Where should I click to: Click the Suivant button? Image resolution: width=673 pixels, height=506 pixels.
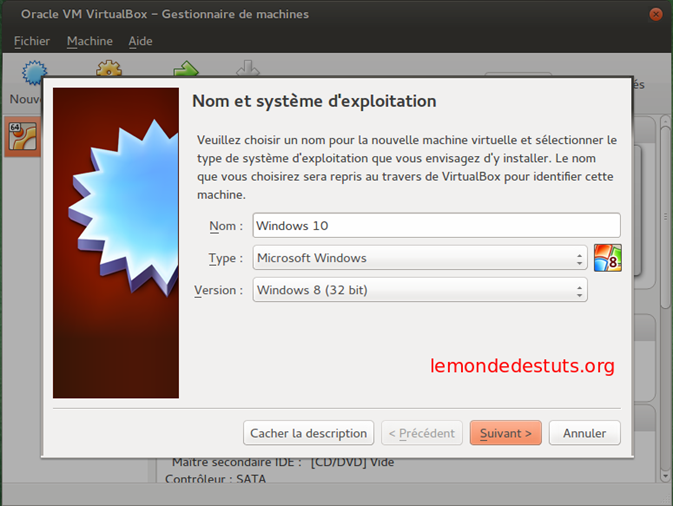point(505,433)
